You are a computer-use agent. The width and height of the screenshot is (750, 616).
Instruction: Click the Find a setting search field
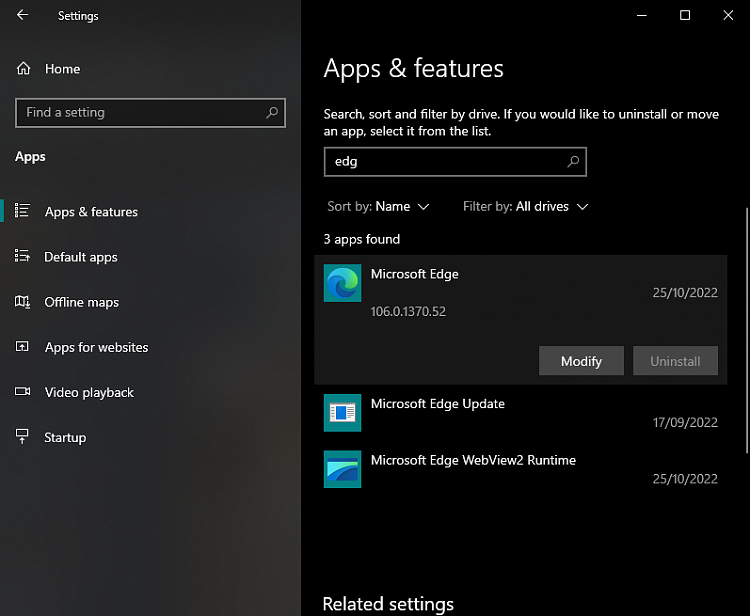(150, 113)
